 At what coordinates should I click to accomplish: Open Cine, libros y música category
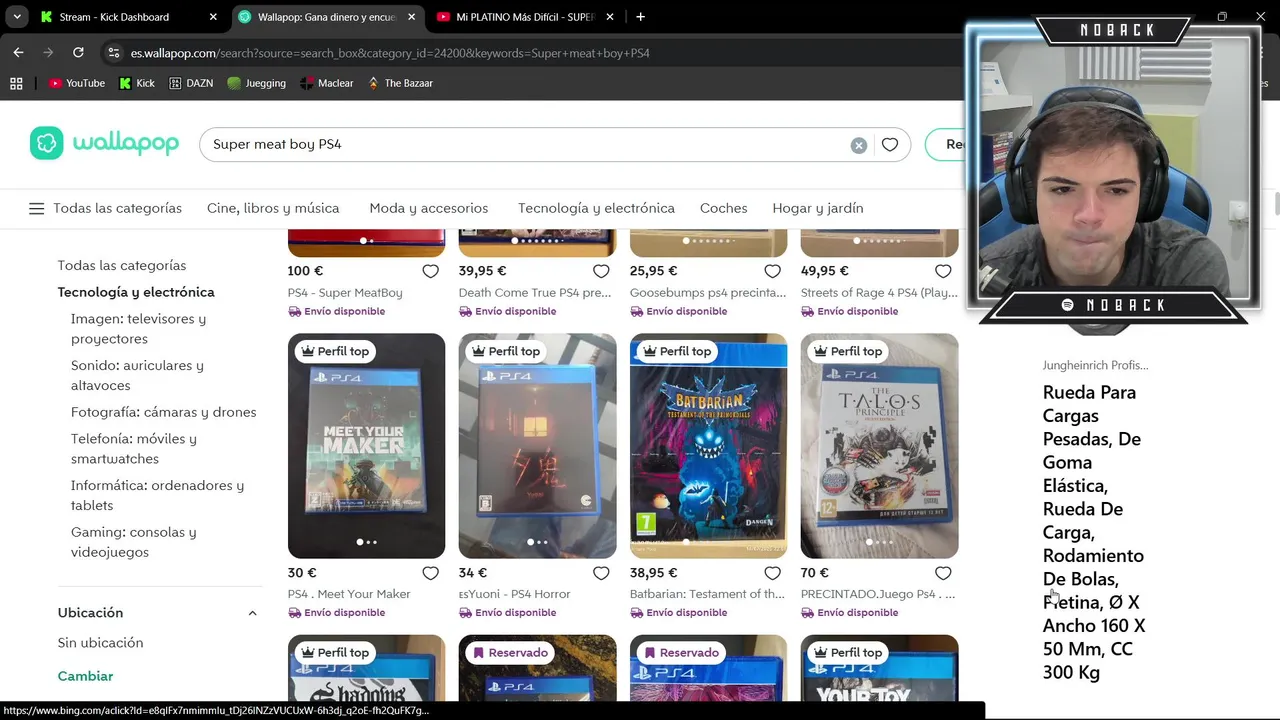273,208
